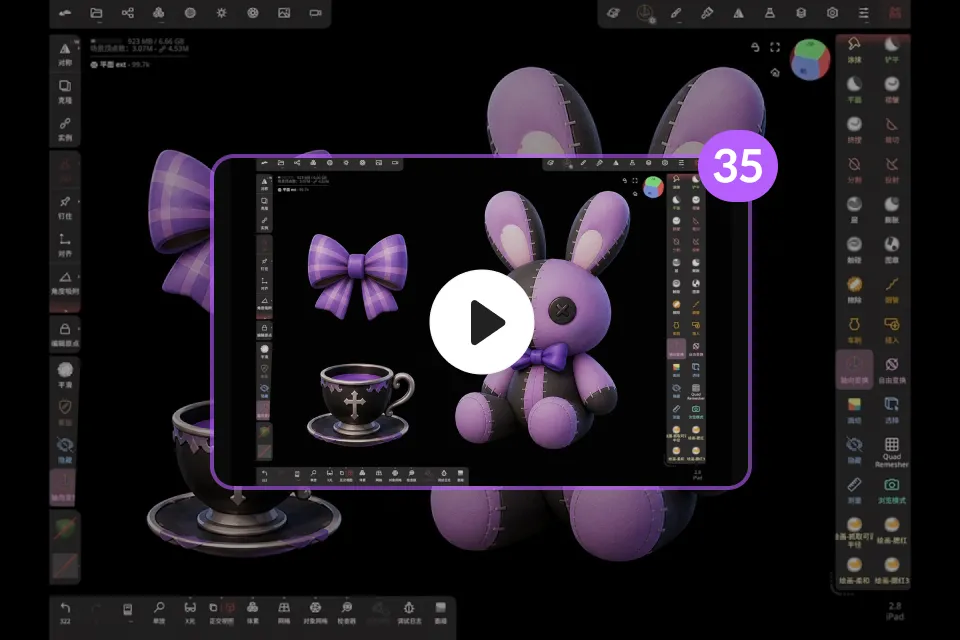
Task: Open the Background image menu
Action: (284, 13)
